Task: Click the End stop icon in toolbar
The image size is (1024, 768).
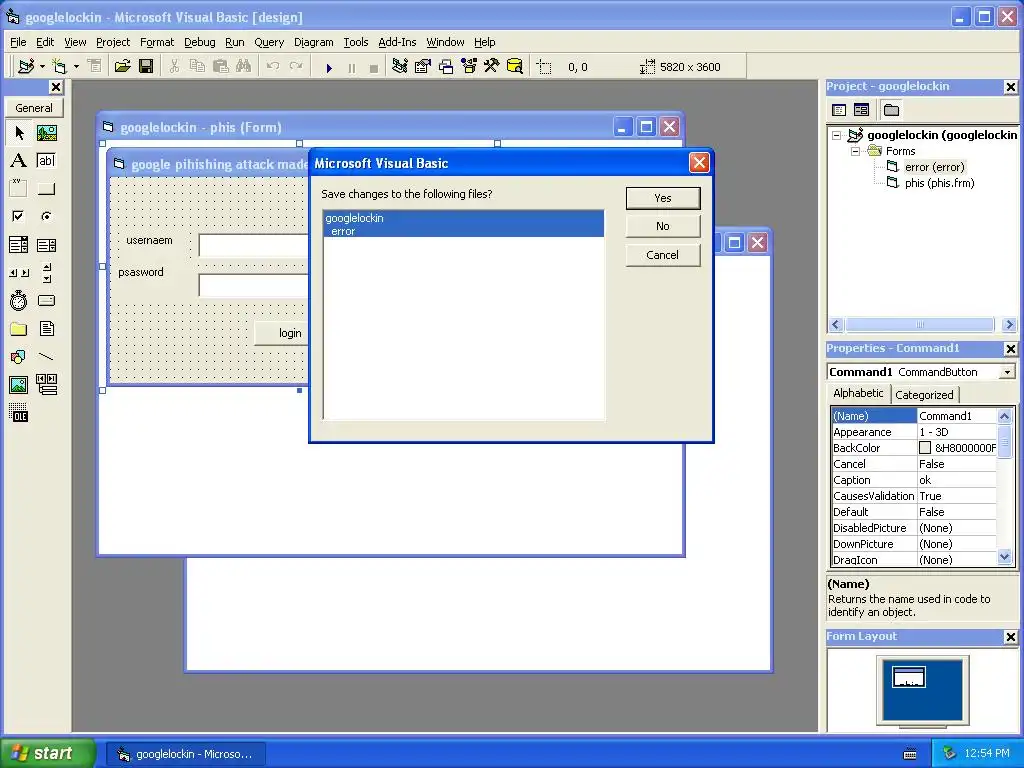Action: pos(374,67)
